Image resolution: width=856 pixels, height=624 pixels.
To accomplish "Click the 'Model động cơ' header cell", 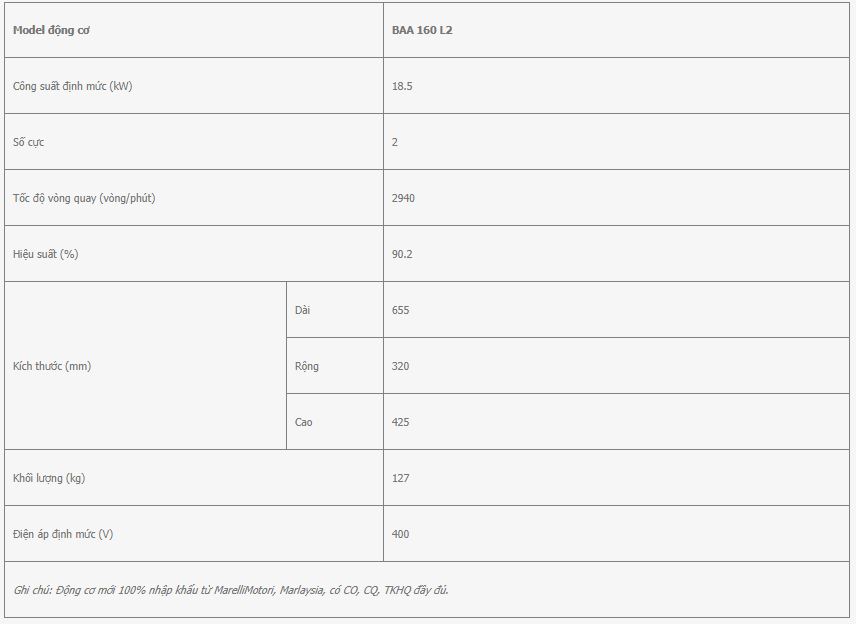I will [x=194, y=30].
